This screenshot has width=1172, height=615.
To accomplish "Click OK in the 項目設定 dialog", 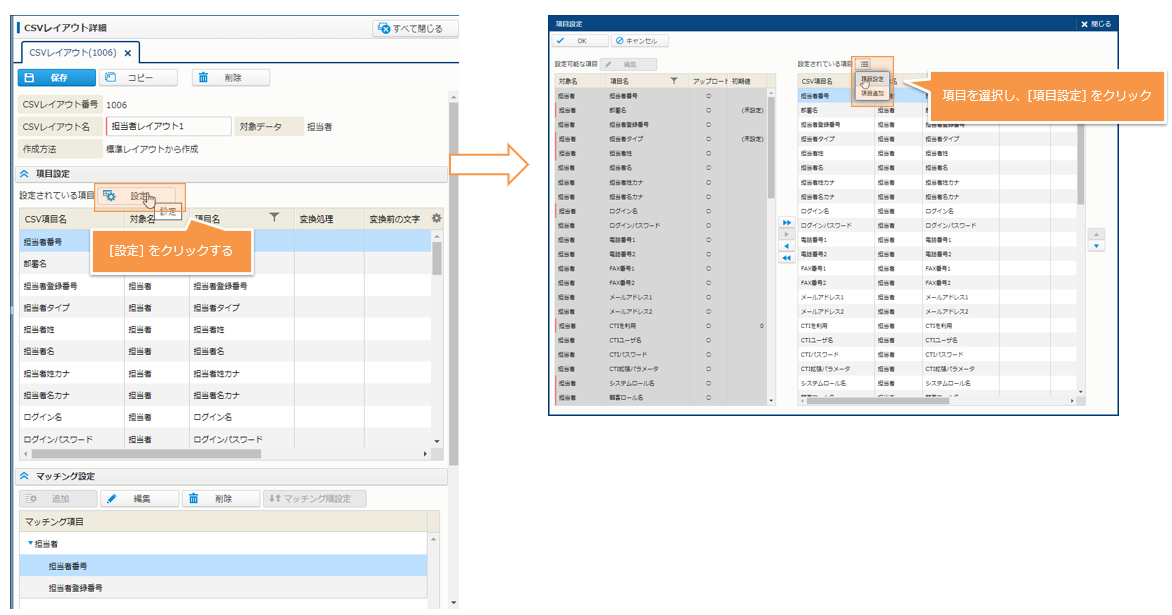I will 579,41.
